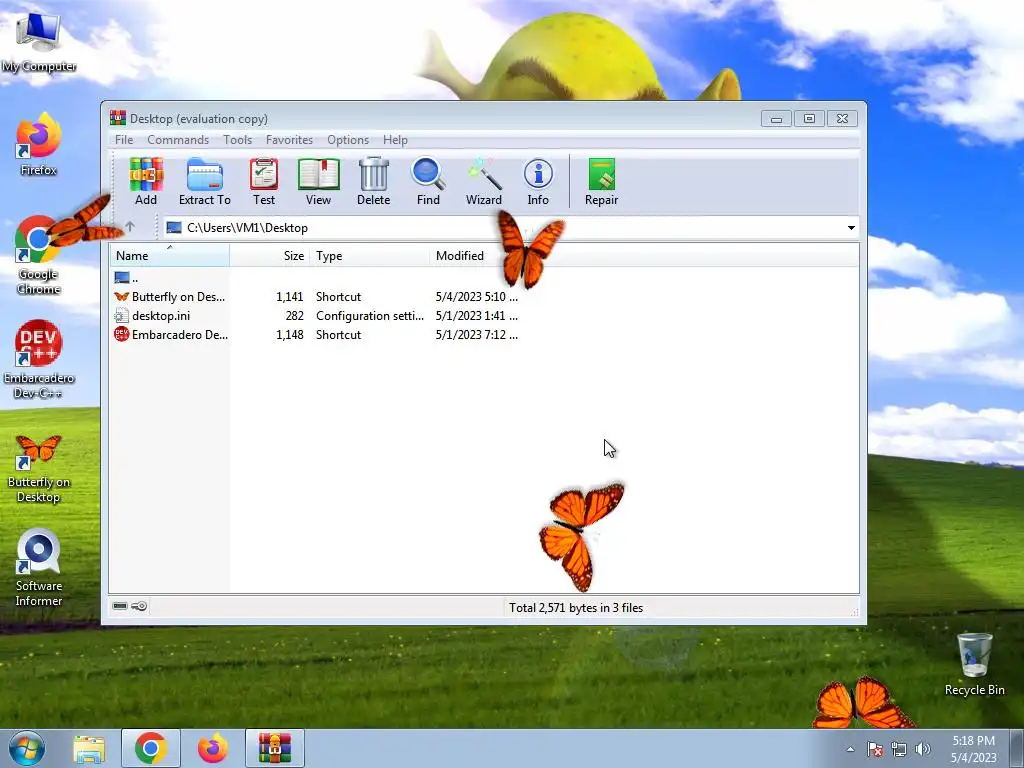
Task: Click the 5/1/2023 7:12 modified date
Action: (x=476, y=334)
